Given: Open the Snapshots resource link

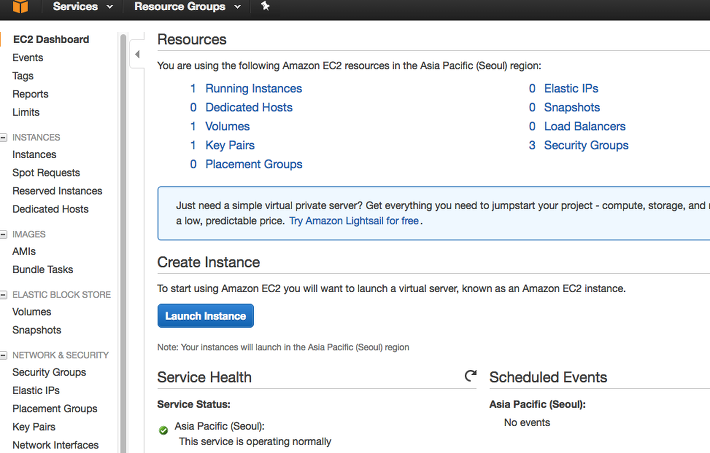Looking at the screenshot, I should (572, 107).
